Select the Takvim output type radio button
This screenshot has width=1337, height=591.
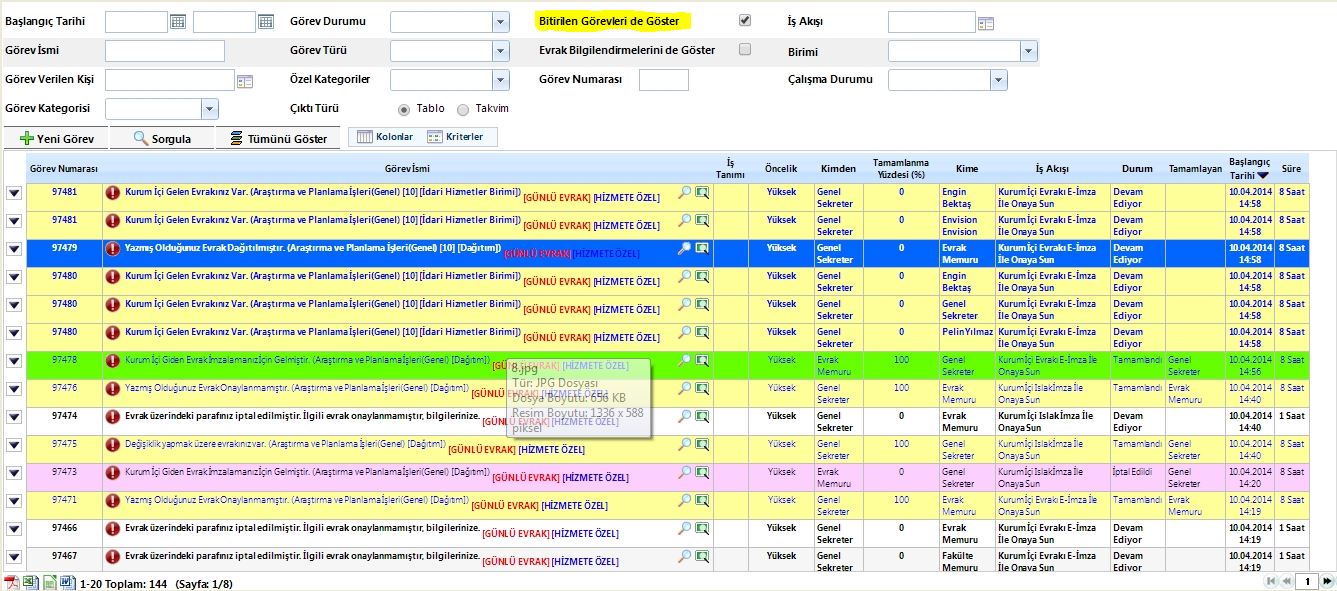pos(463,110)
